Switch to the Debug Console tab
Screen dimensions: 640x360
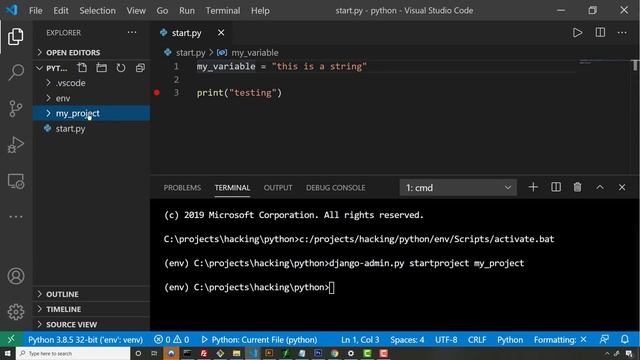(336, 188)
